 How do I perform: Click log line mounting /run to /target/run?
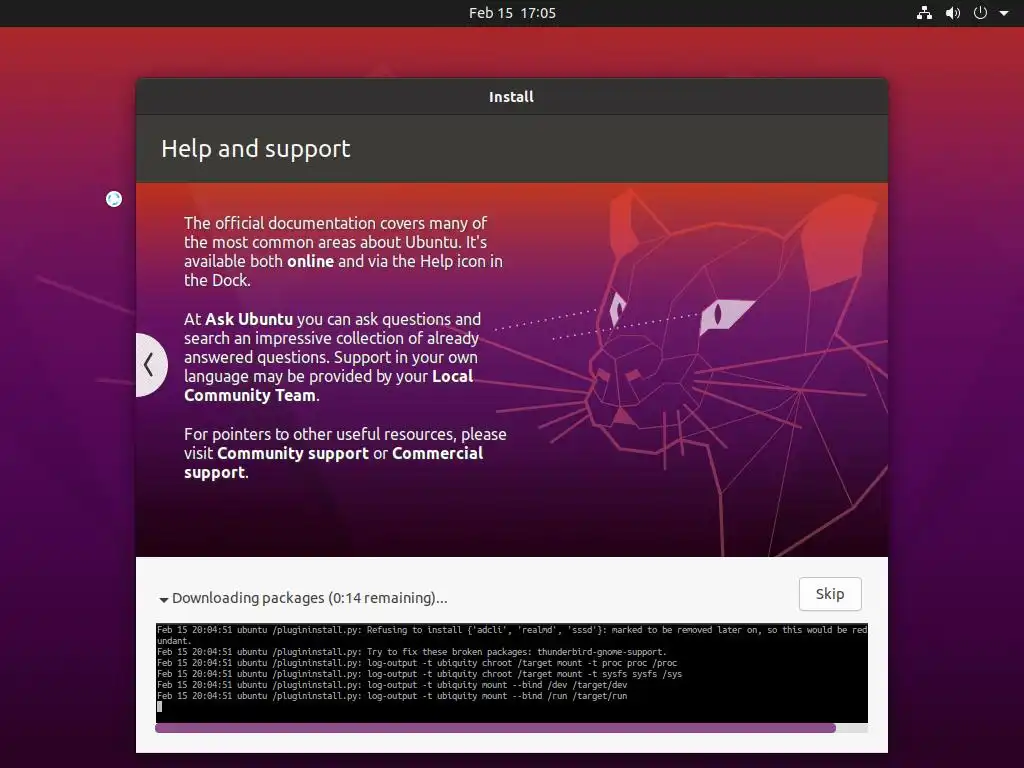392,696
